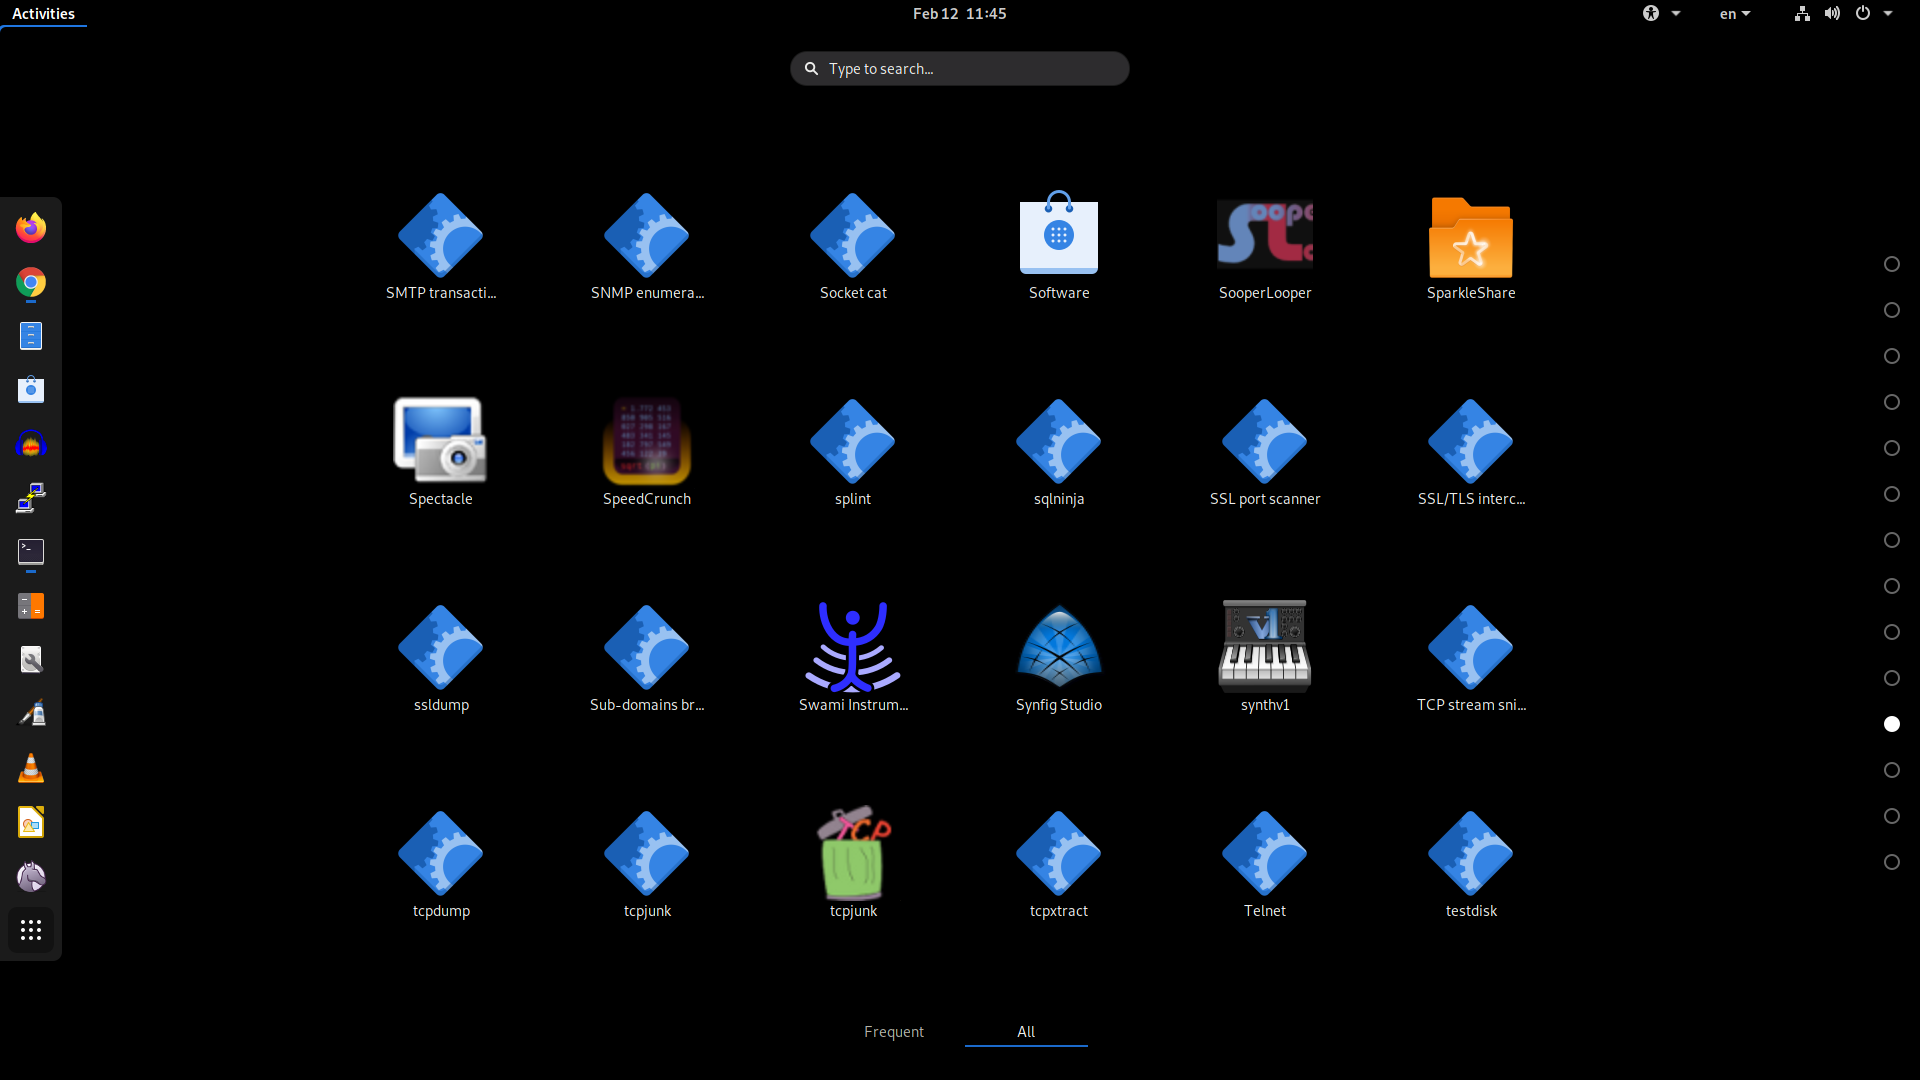Switch to the All tab
The image size is (1920, 1080).
[x=1026, y=1031]
